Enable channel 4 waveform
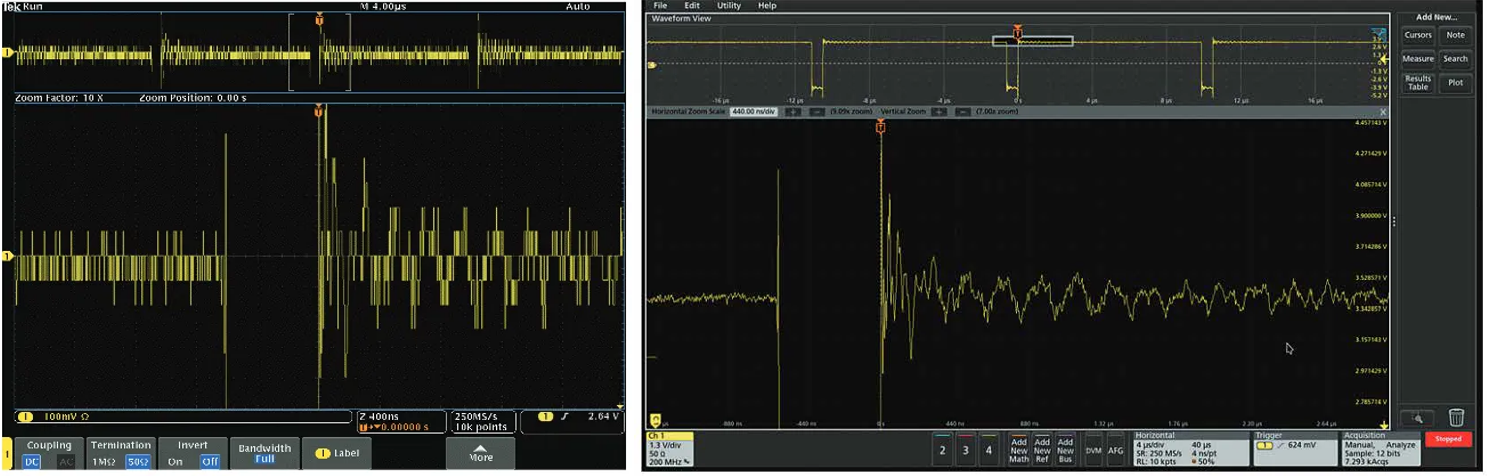 coord(988,450)
